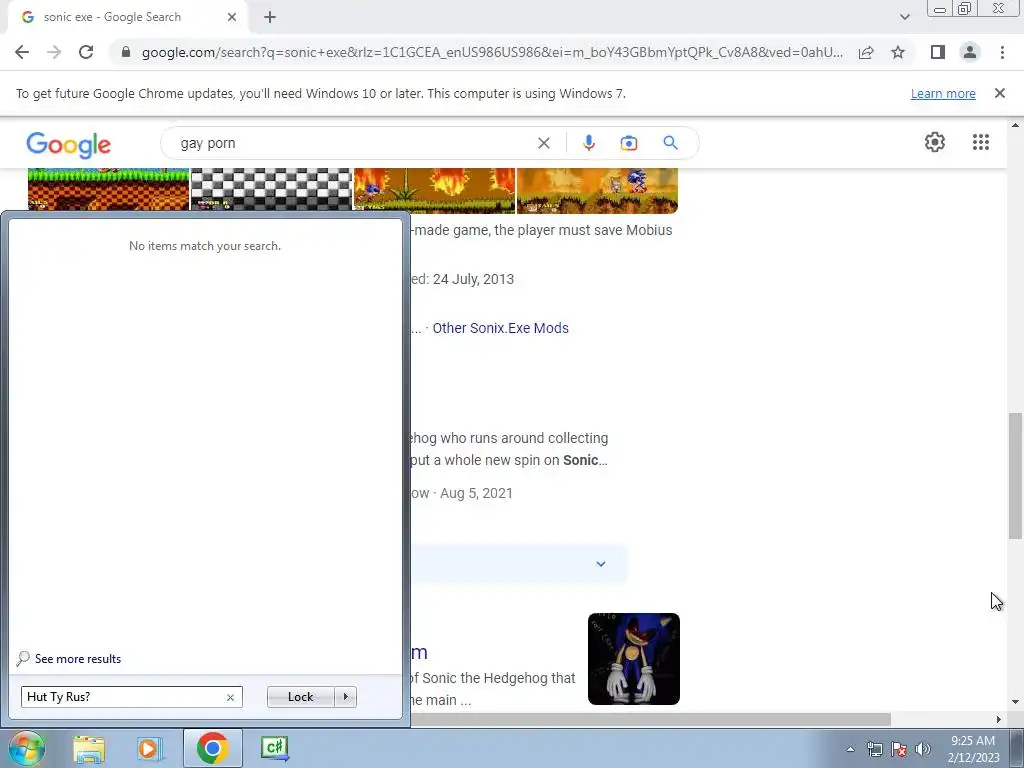The height and width of the screenshot is (768, 1024).
Task: Launch Windows Media Player from taskbar
Action: coord(148,748)
